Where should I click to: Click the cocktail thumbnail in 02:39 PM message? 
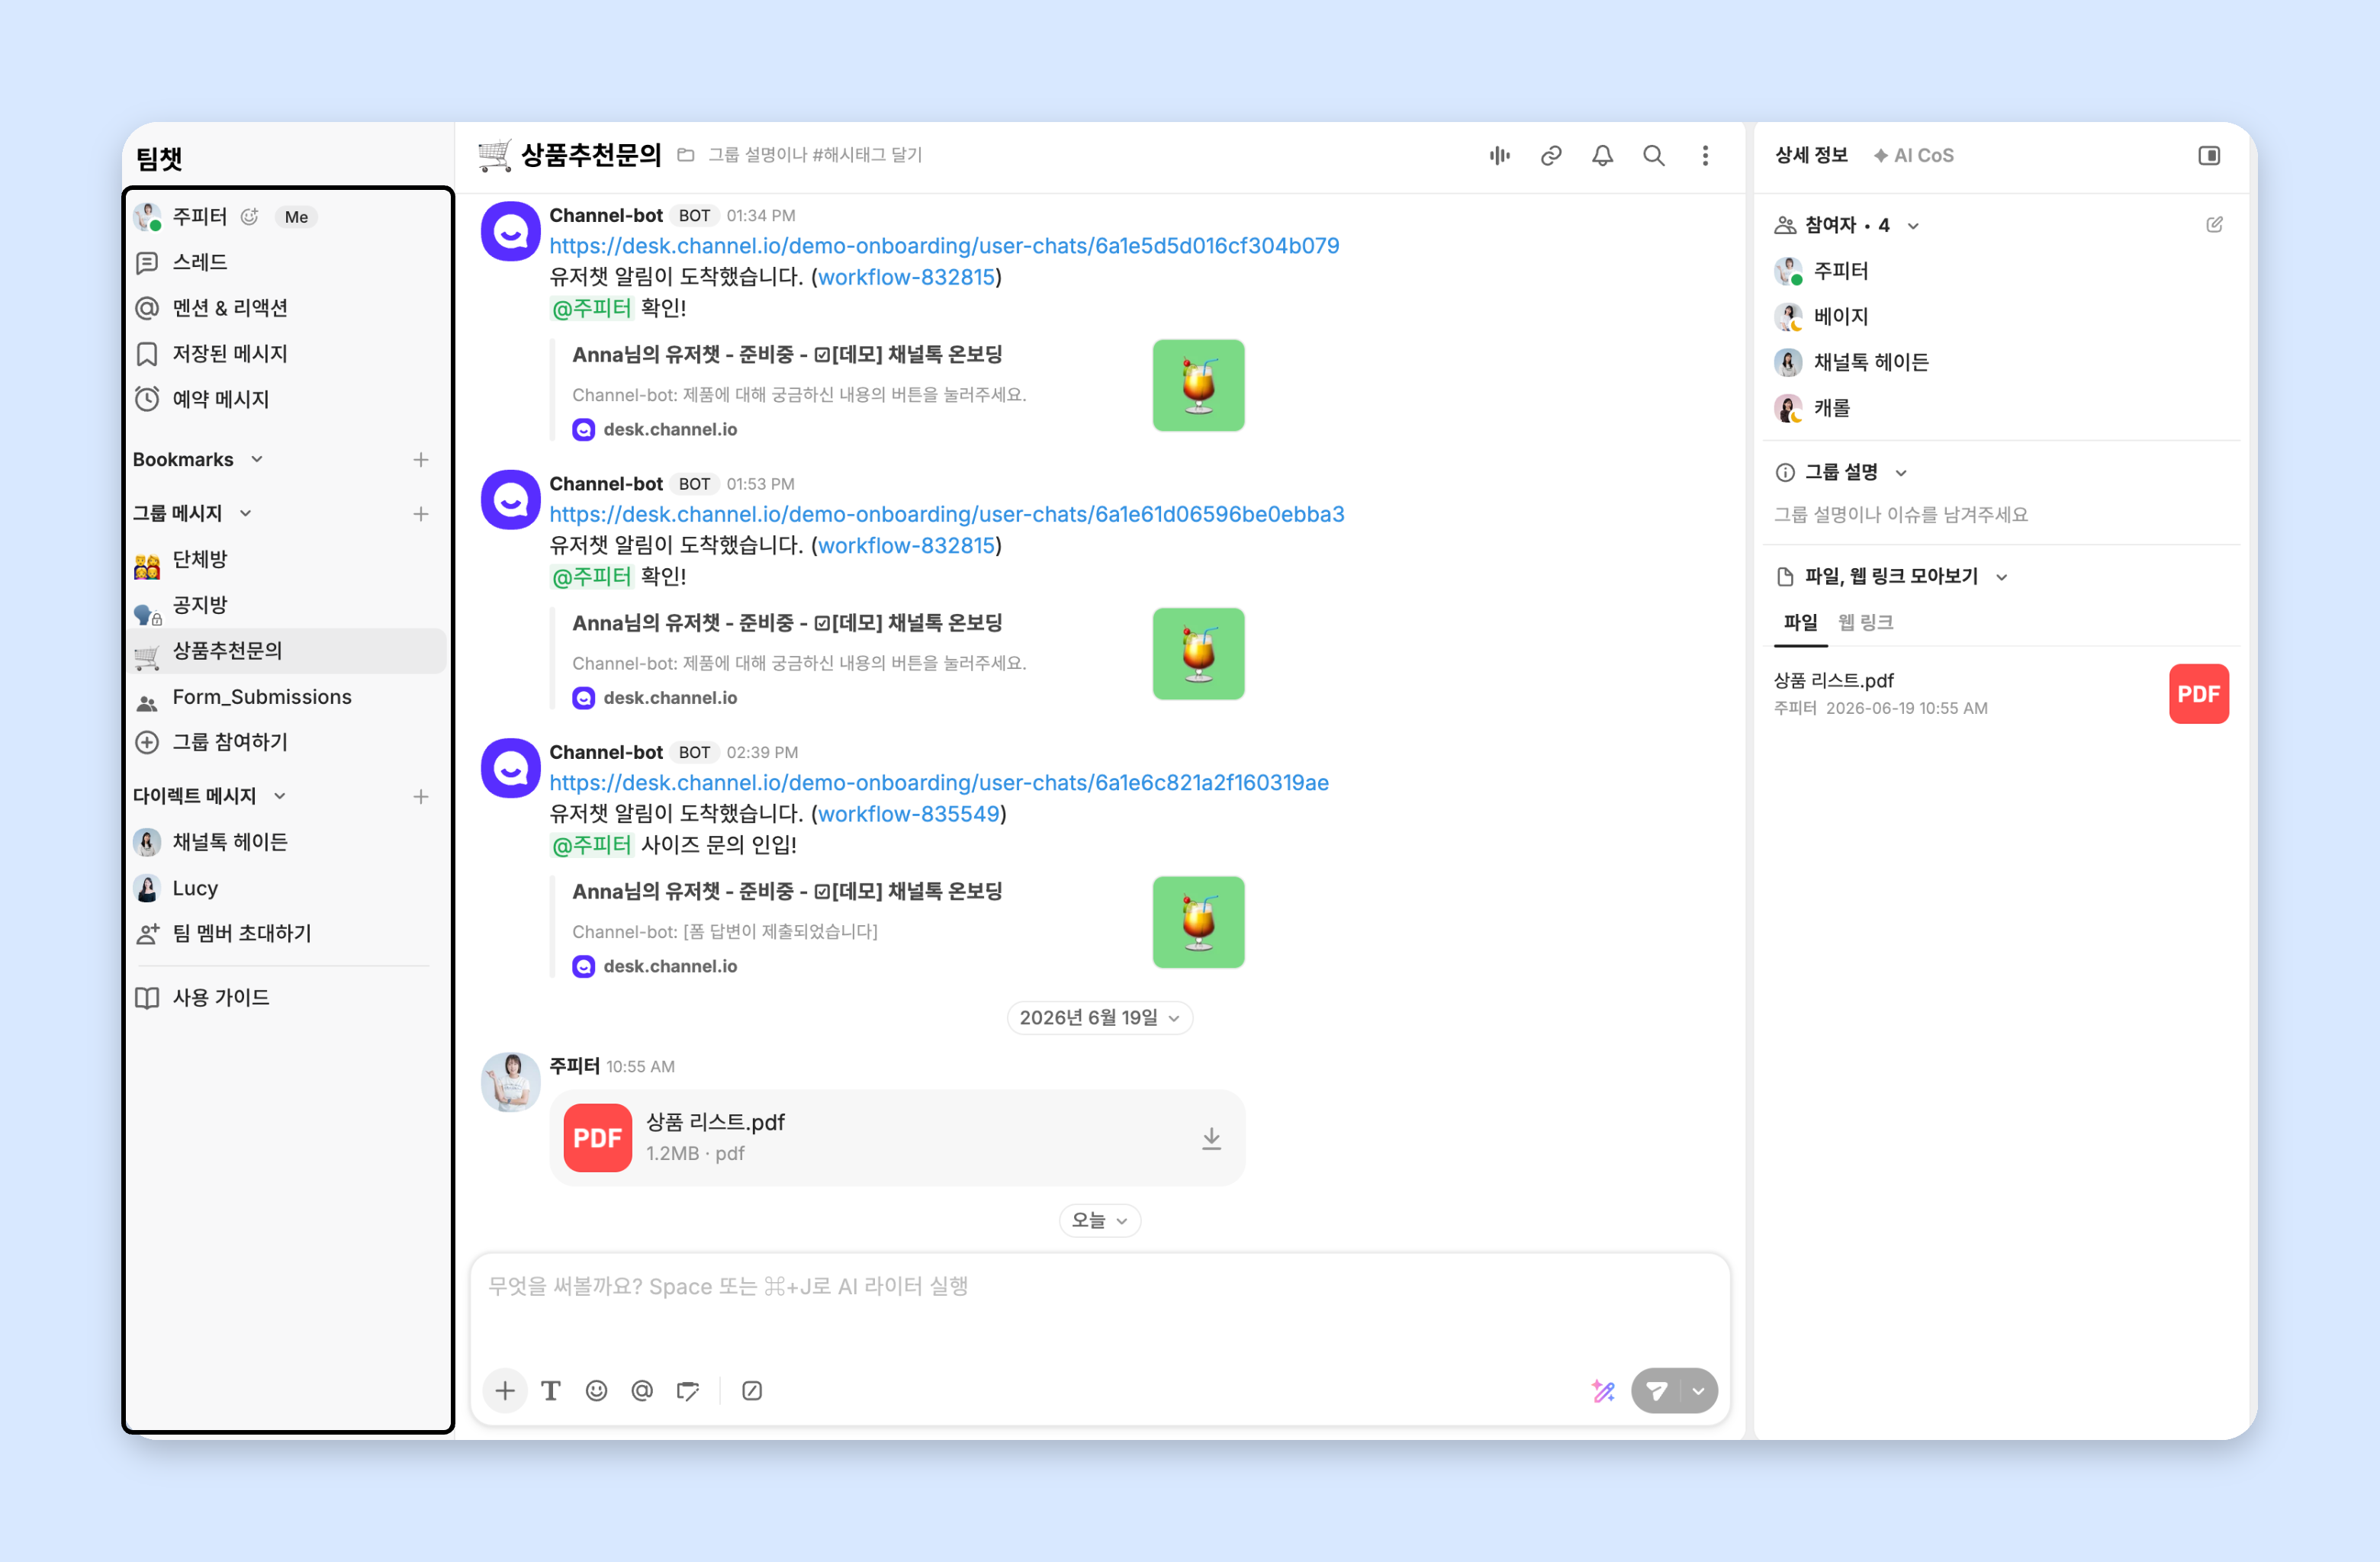click(1198, 923)
